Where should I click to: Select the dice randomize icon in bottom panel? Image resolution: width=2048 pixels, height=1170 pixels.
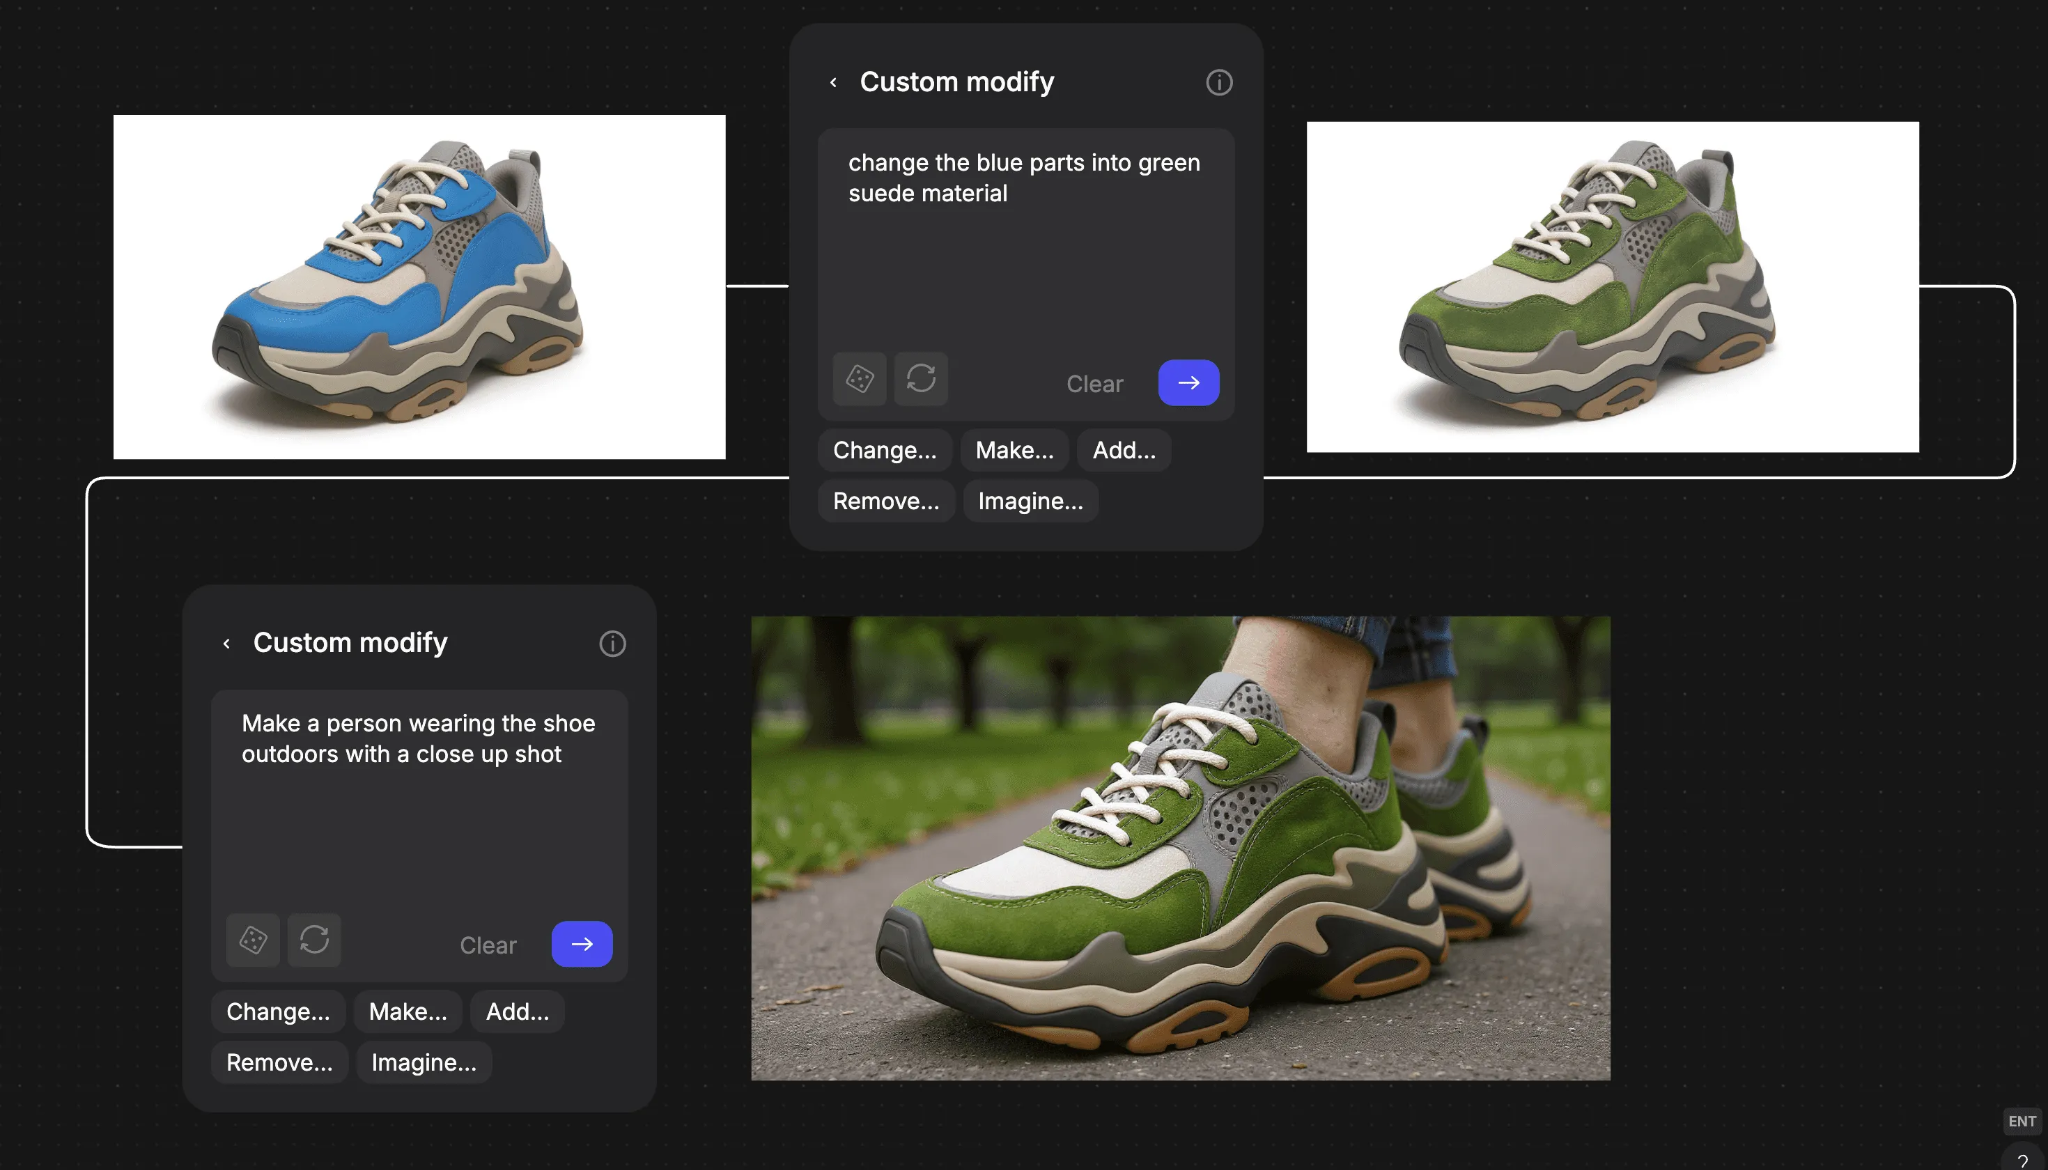[252, 941]
